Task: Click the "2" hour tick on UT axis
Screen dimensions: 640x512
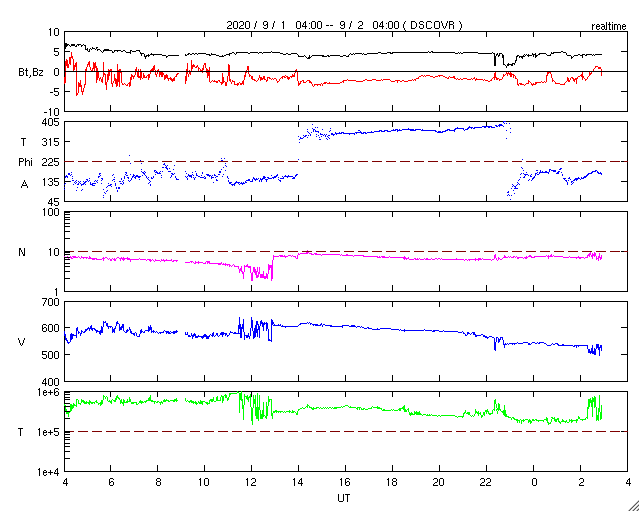Action: 580,483
